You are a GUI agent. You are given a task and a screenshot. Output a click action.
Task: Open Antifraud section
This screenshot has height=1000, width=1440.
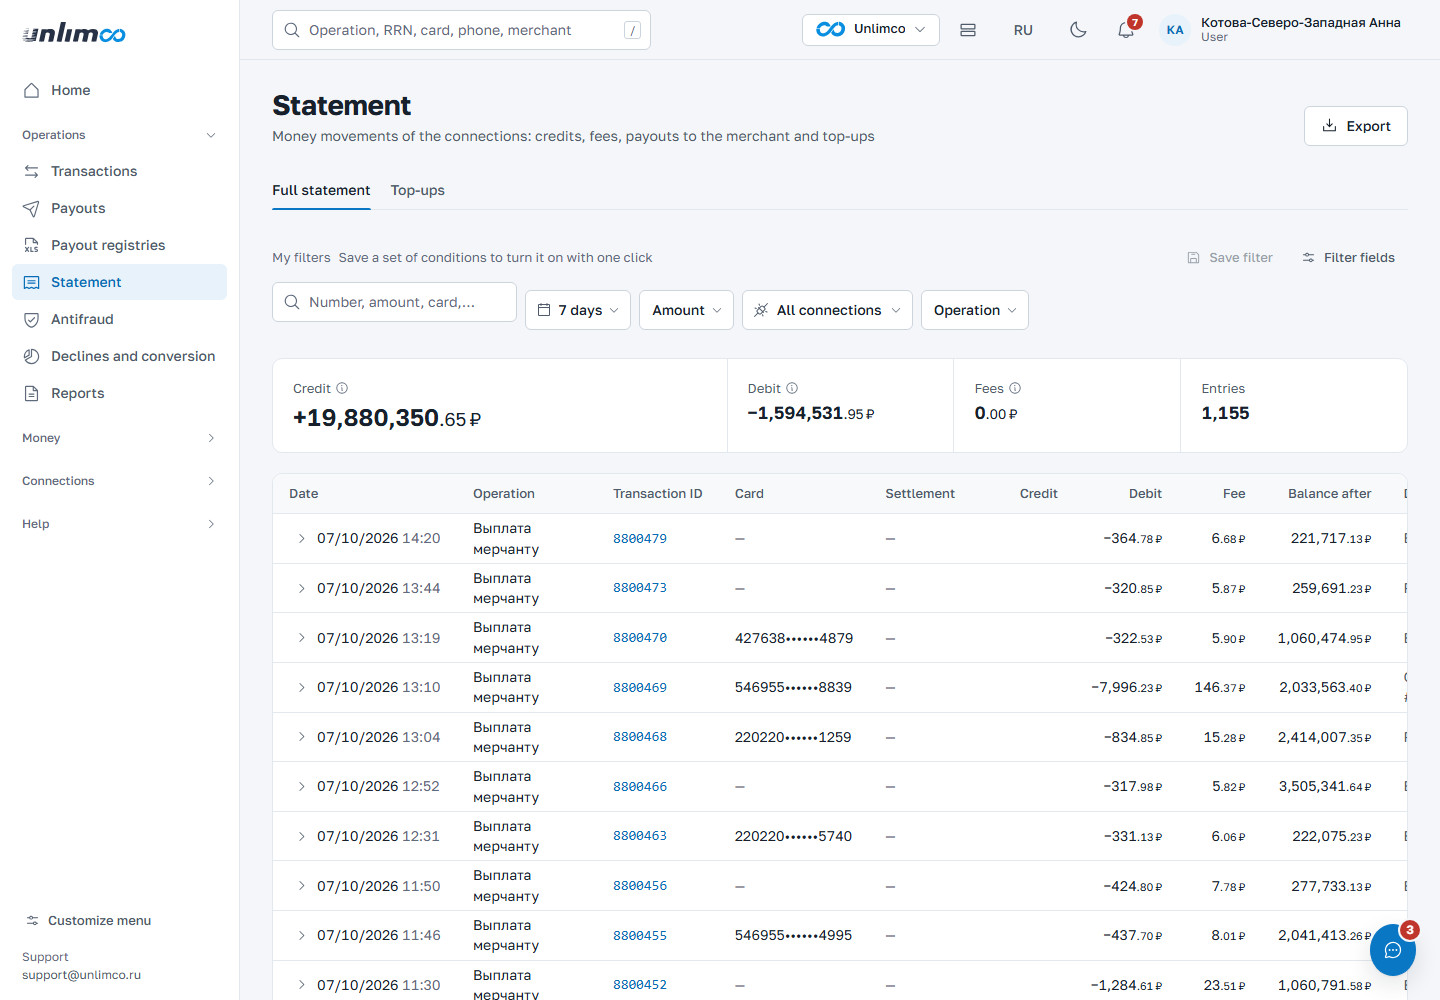pos(119,319)
